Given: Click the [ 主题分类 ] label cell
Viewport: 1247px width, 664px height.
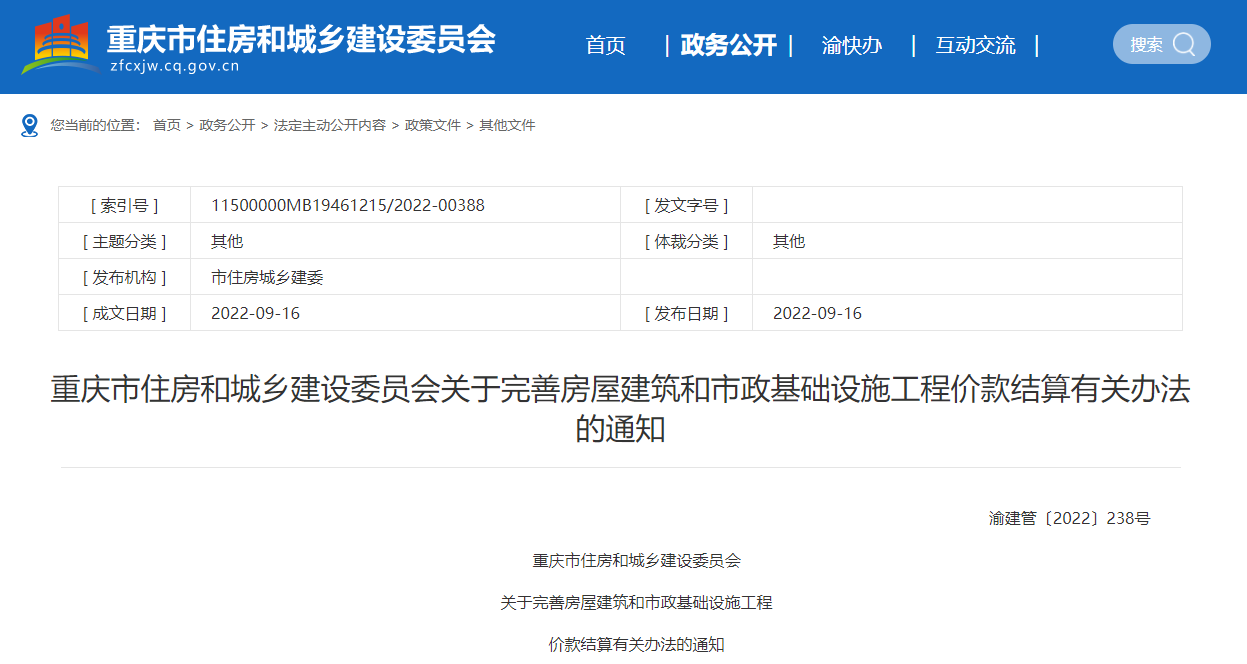Looking at the screenshot, I should pos(125,241).
